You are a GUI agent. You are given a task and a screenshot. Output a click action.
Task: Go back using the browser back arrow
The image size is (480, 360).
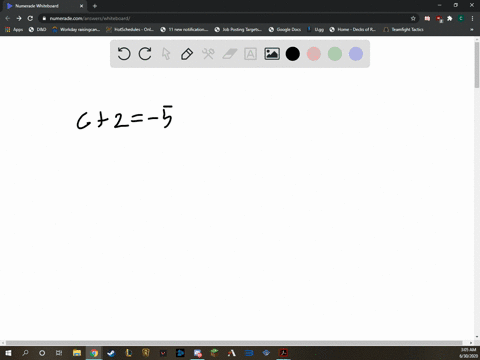point(8,18)
